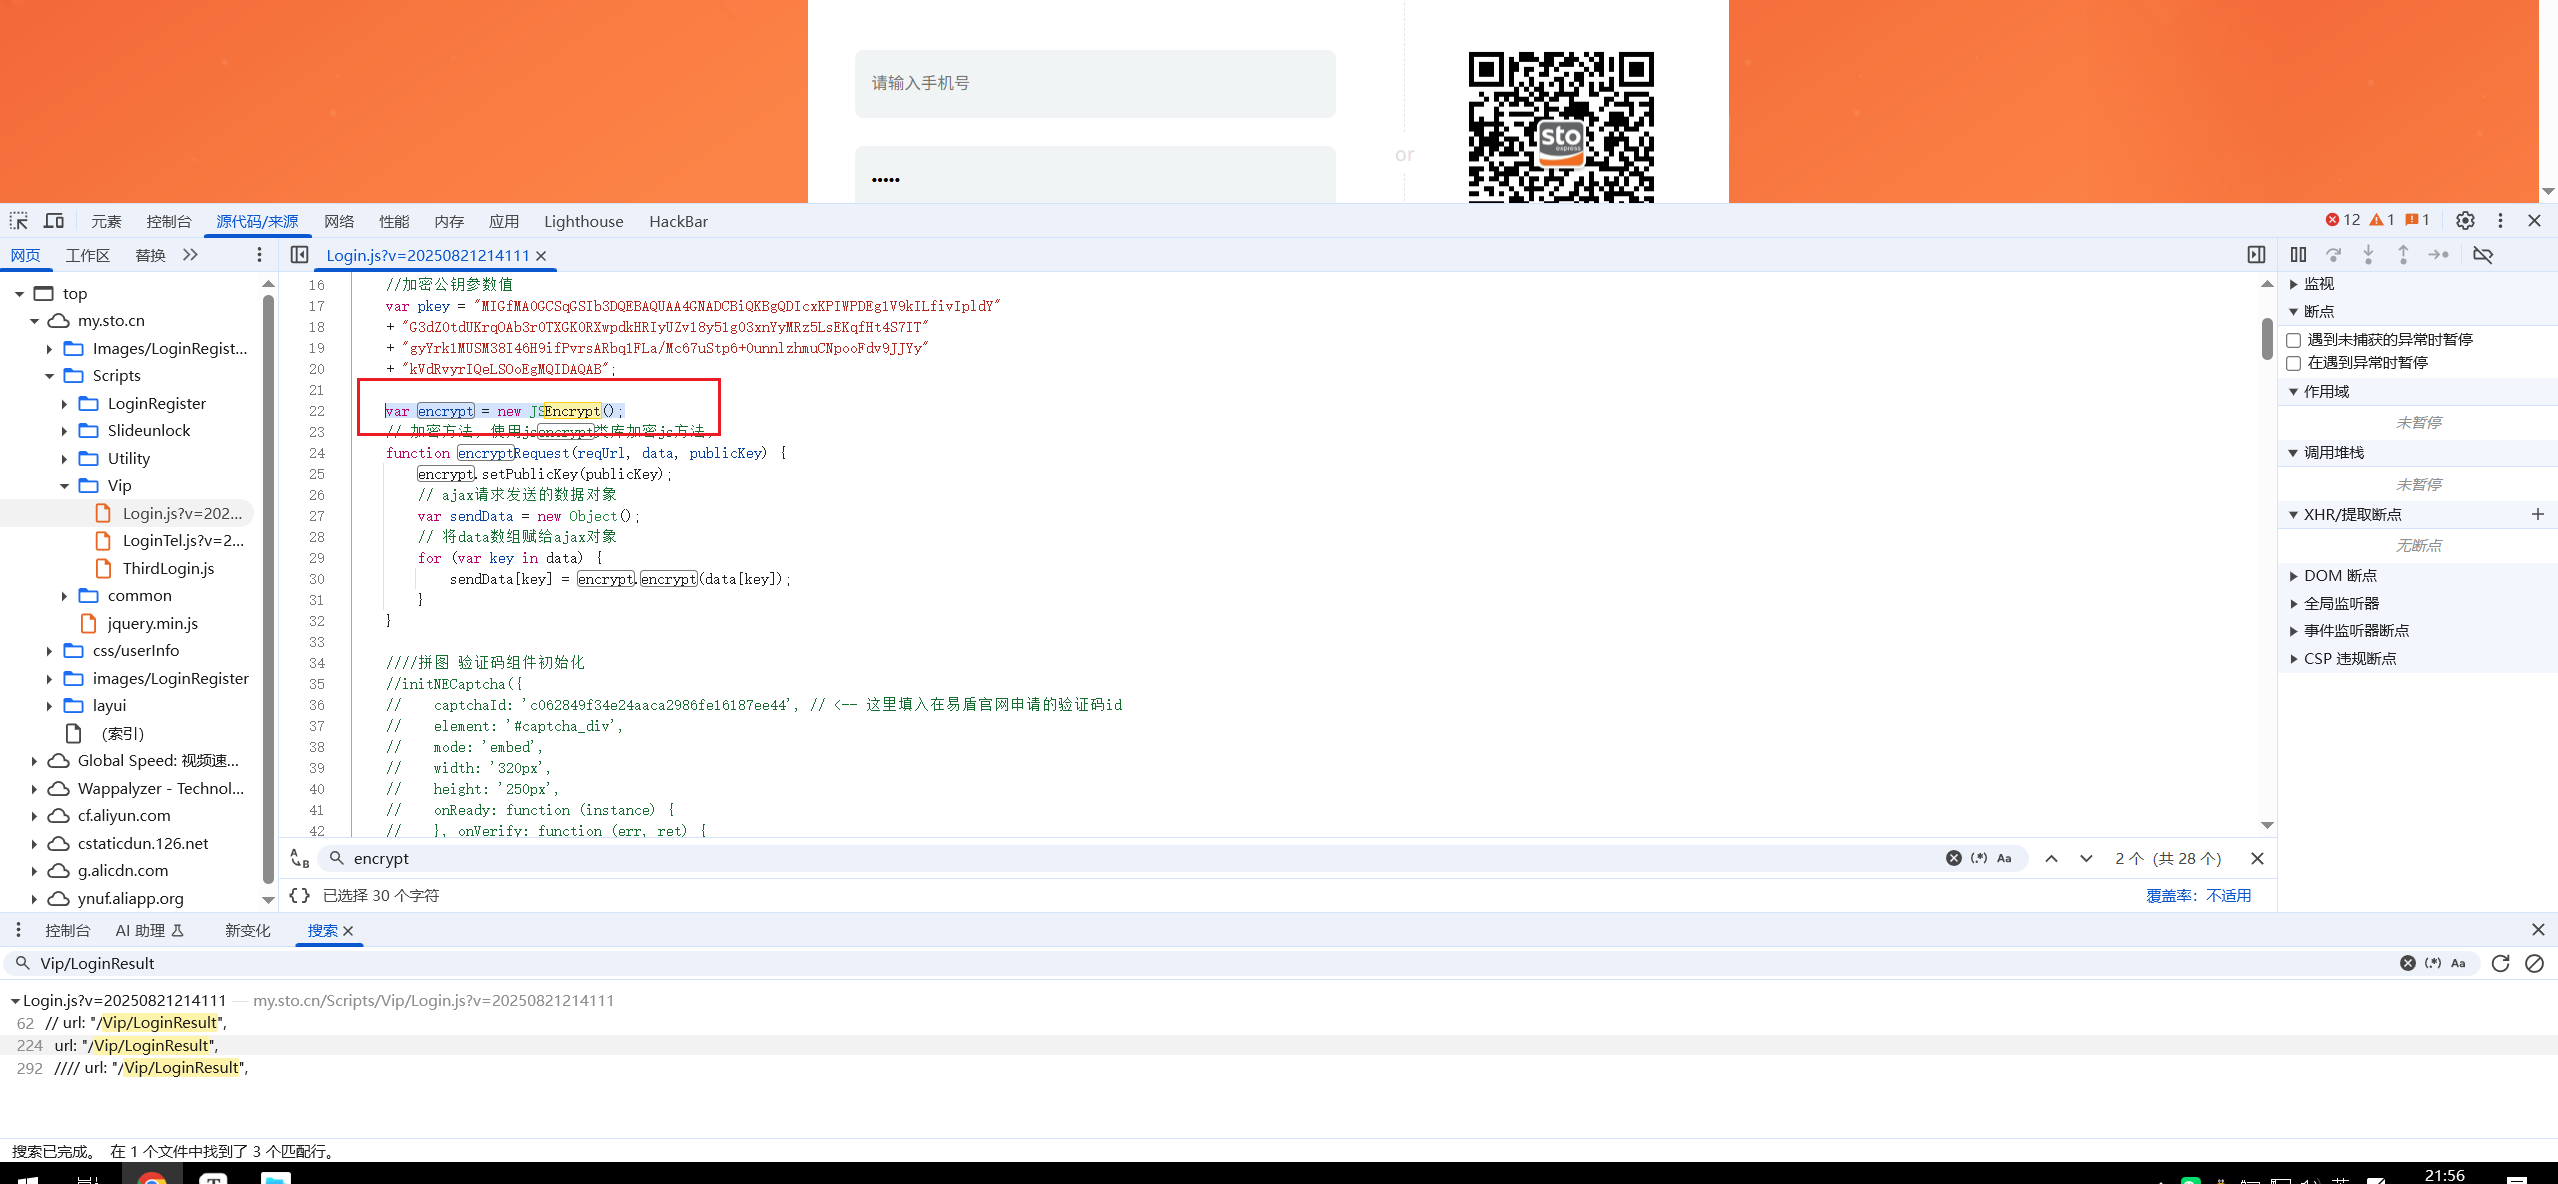Click the inspect element picker icon
This screenshot has height=1184, width=2558.
tap(19, 221)
